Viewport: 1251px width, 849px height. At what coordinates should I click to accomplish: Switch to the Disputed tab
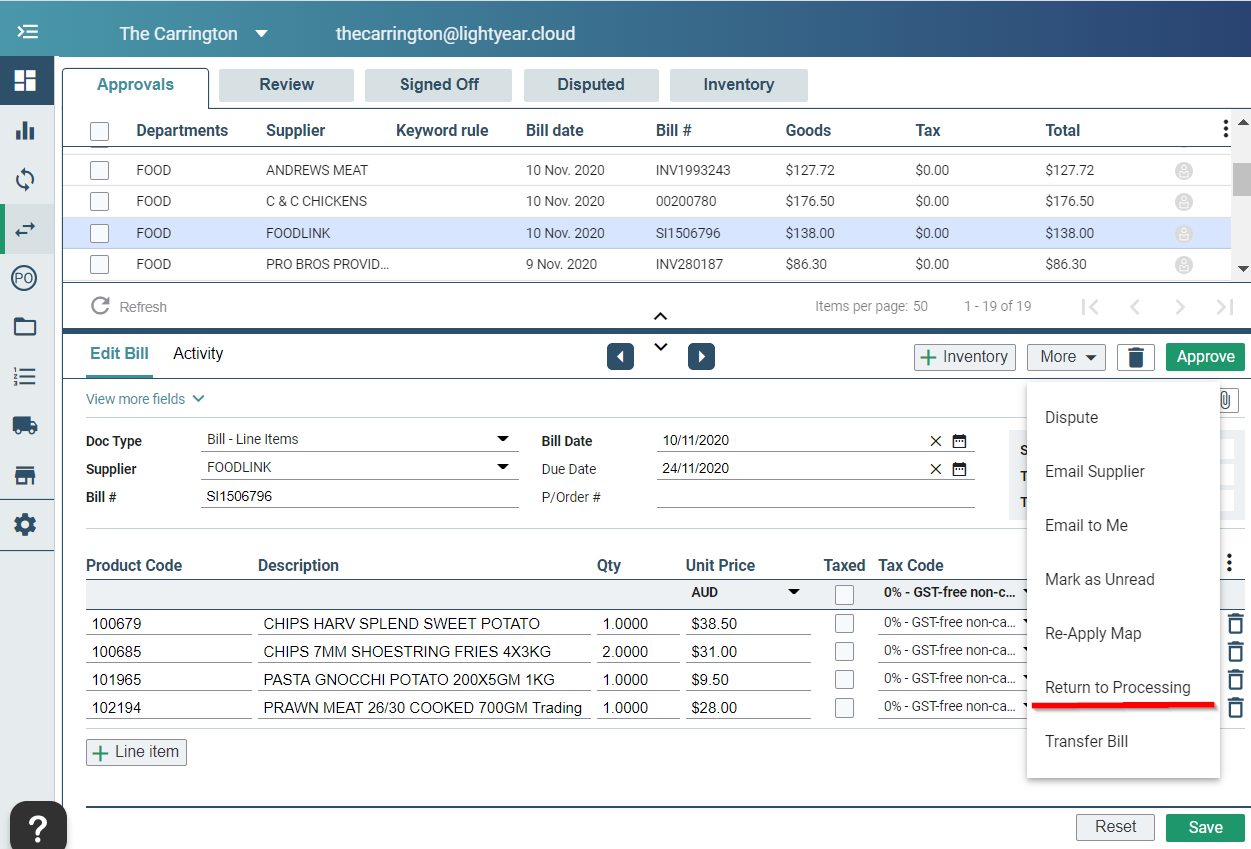coord(591,85)
